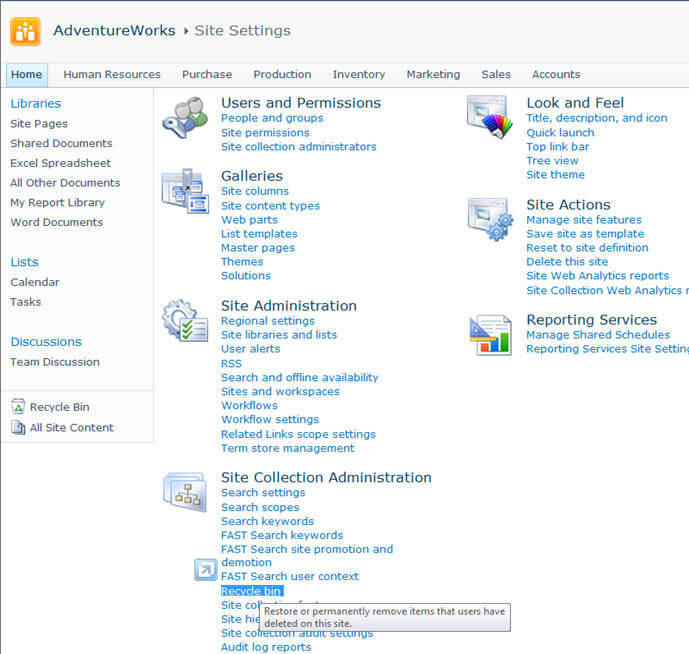Open Site libraries and lists
Screen dimensions: 689x654
point(279,335)
